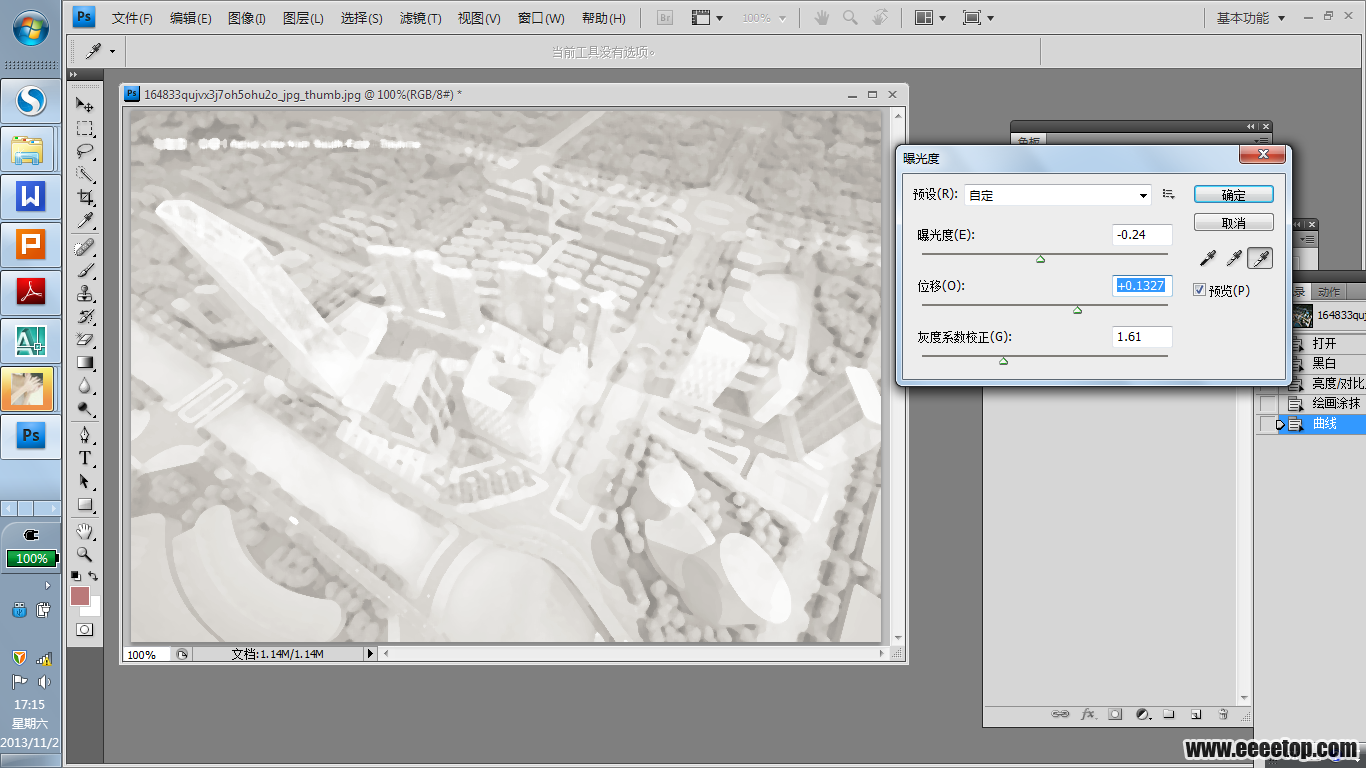Toggle the dialog box next to 曲线 action

pos(1268,424)
